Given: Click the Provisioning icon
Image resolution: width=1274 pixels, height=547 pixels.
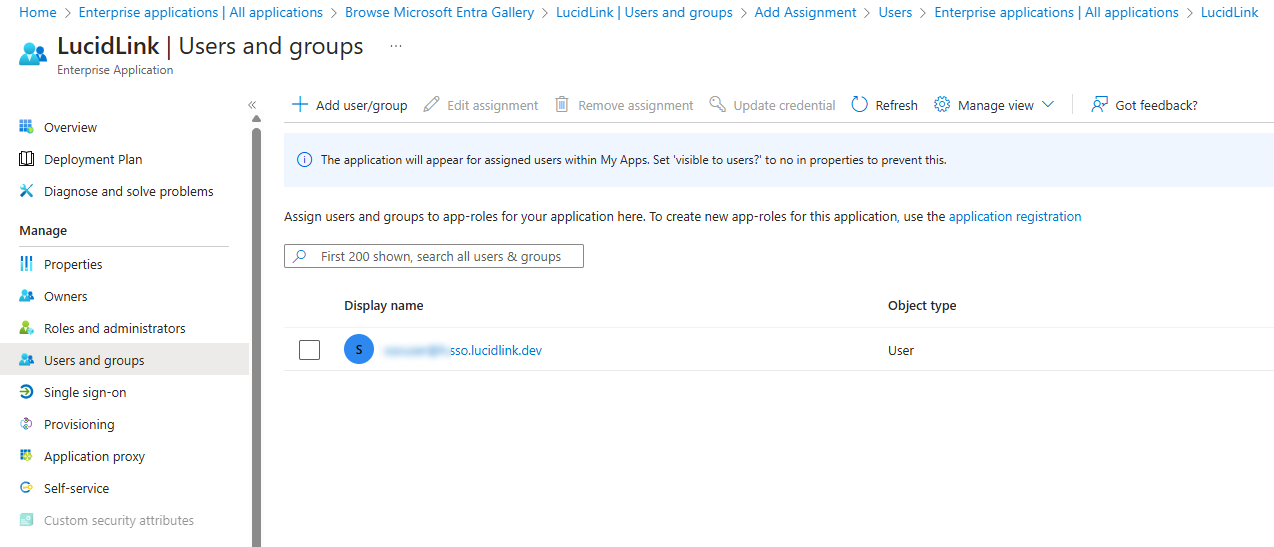Looking at the screenshot, I should (x=27, y=424).
